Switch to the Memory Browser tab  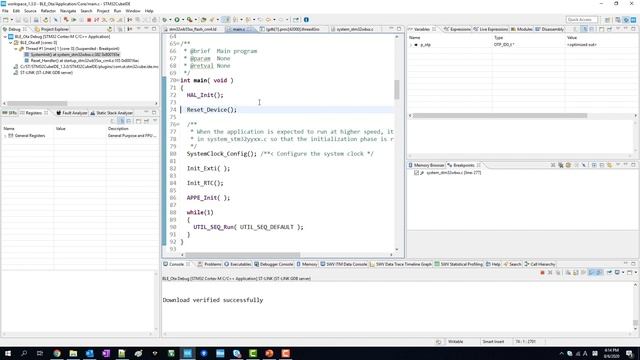426,165
